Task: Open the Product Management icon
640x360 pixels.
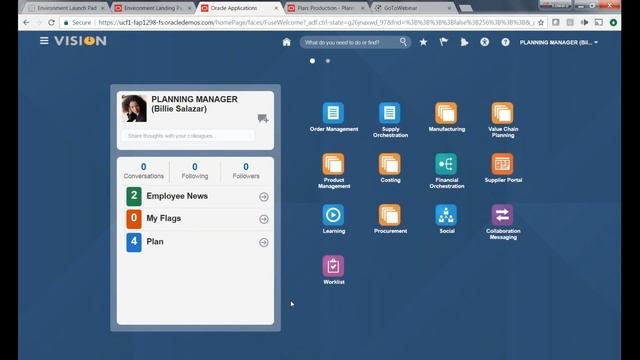Action: point(333,164)
